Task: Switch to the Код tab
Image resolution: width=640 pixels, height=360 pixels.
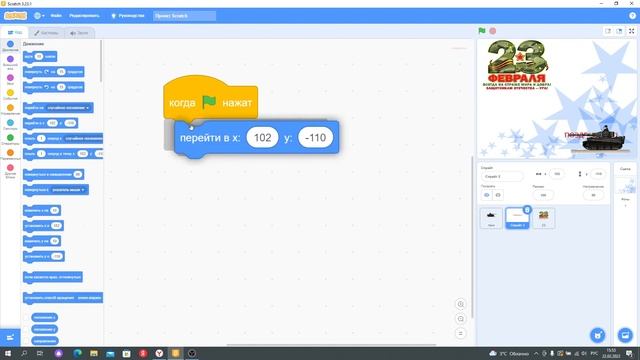Action: [15, 33]
